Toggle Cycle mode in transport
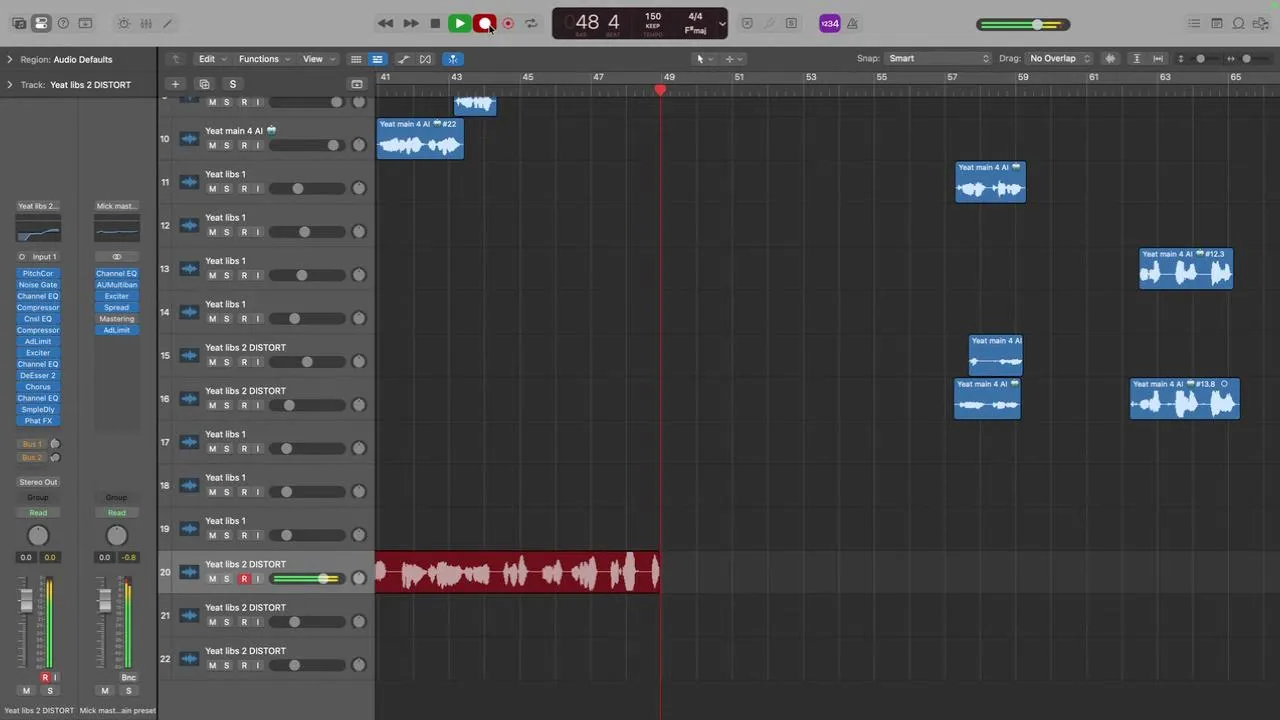The height and width of the screenshot is (720, 1280). tap(531, 23)
